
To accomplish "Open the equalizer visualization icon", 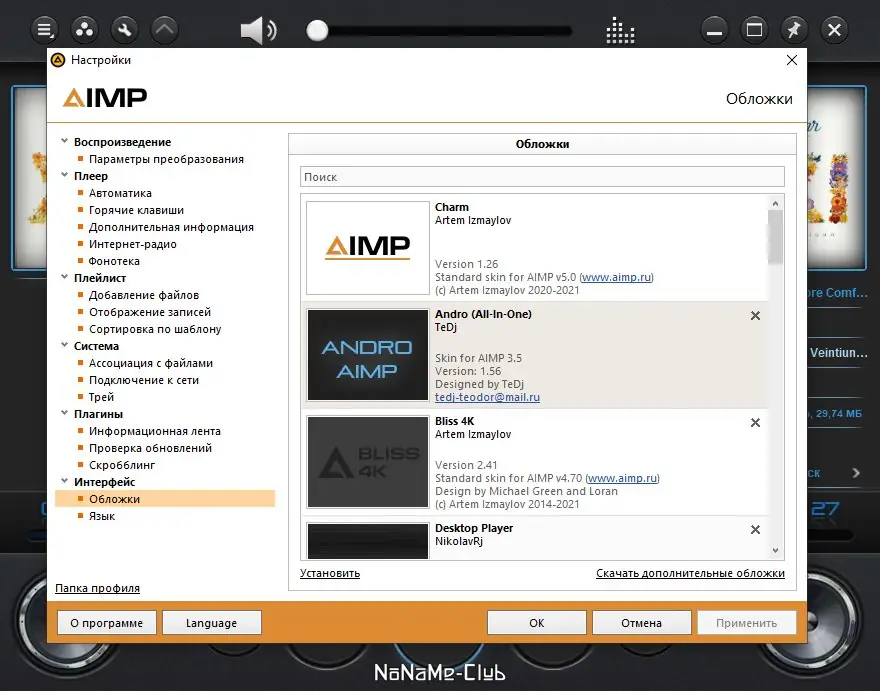I will tap(620, 30).
